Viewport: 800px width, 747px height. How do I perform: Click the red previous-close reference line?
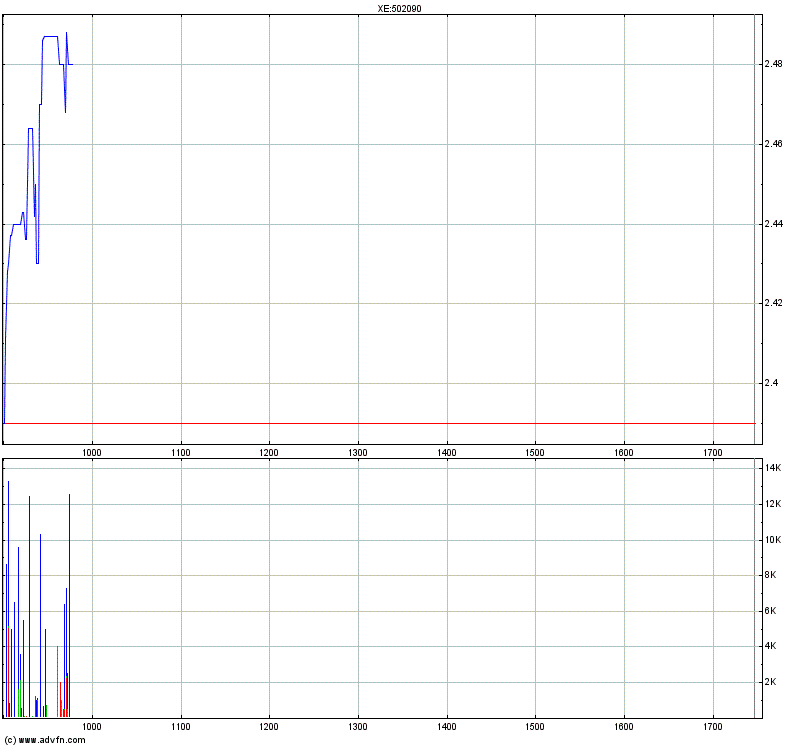click(x=379, y=423)
